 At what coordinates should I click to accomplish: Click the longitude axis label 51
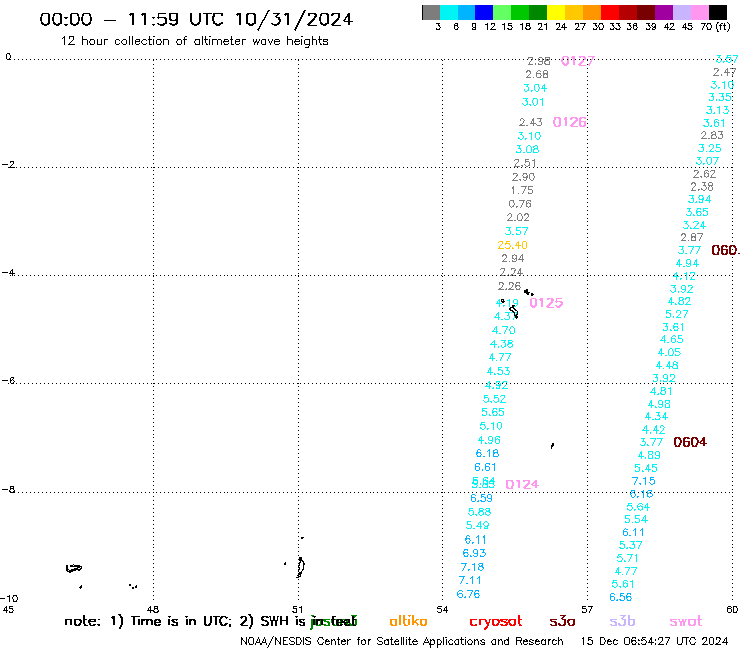click(297, 609)
